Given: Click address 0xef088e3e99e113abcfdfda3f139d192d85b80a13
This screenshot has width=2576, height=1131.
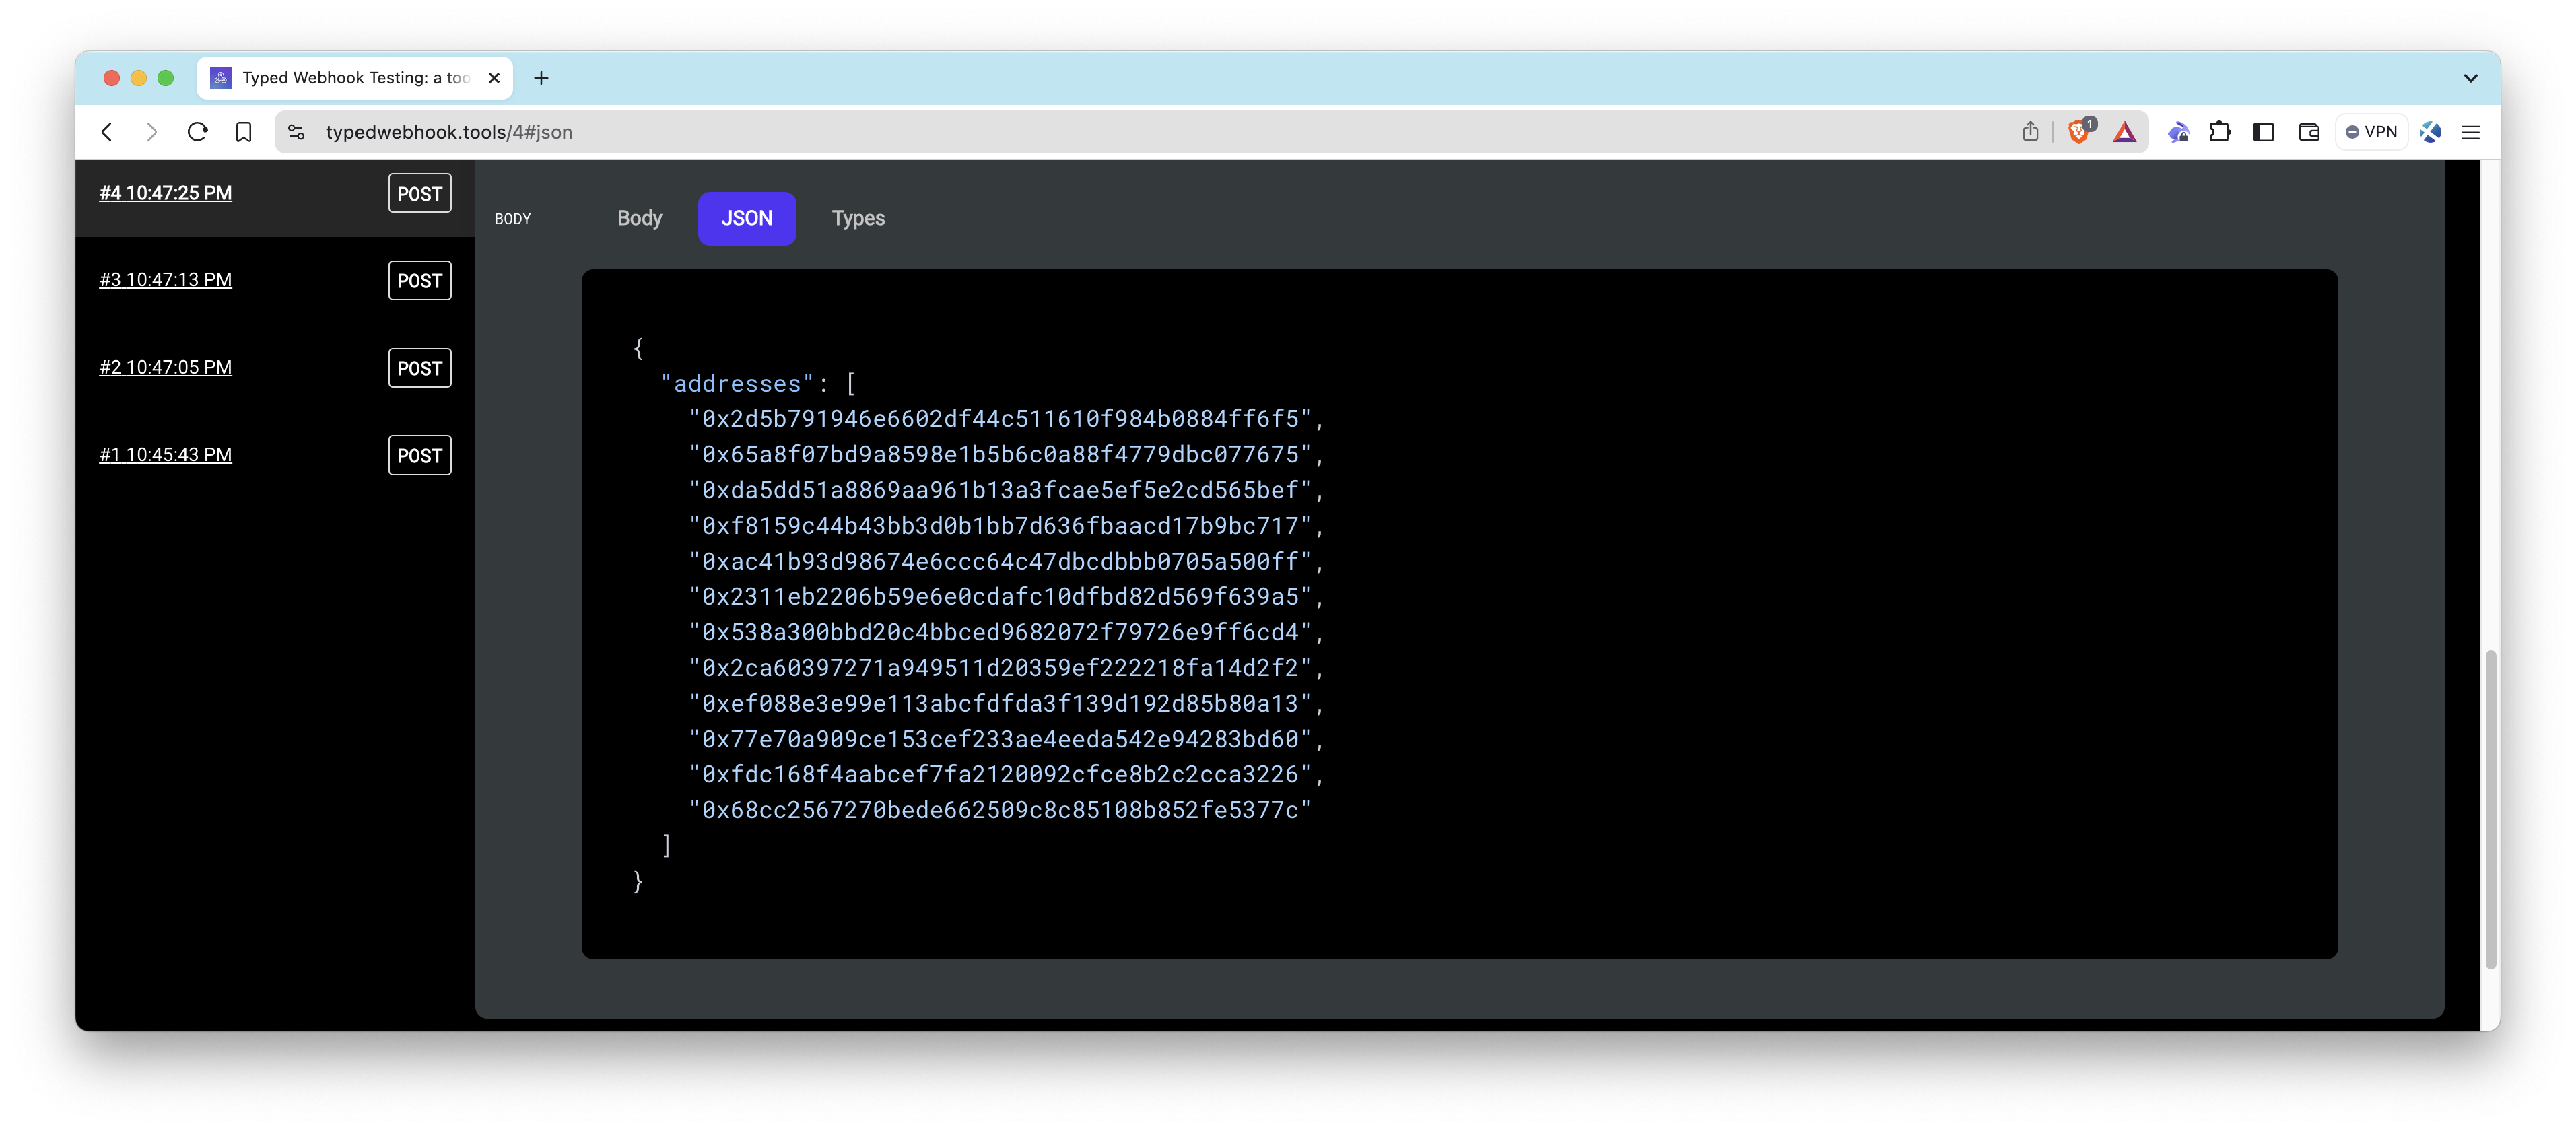Looking at the screenshot, I should coord(1000,703).
